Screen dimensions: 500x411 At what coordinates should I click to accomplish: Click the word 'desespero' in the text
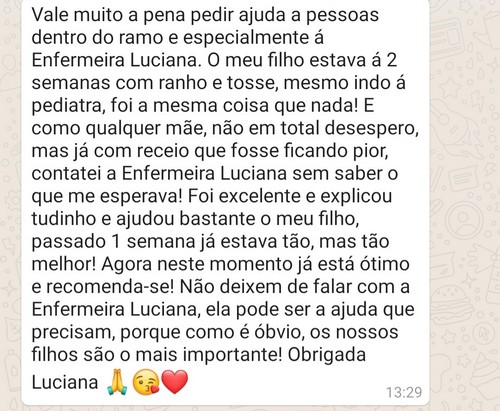pyautogui.click(x=371, y=129)
